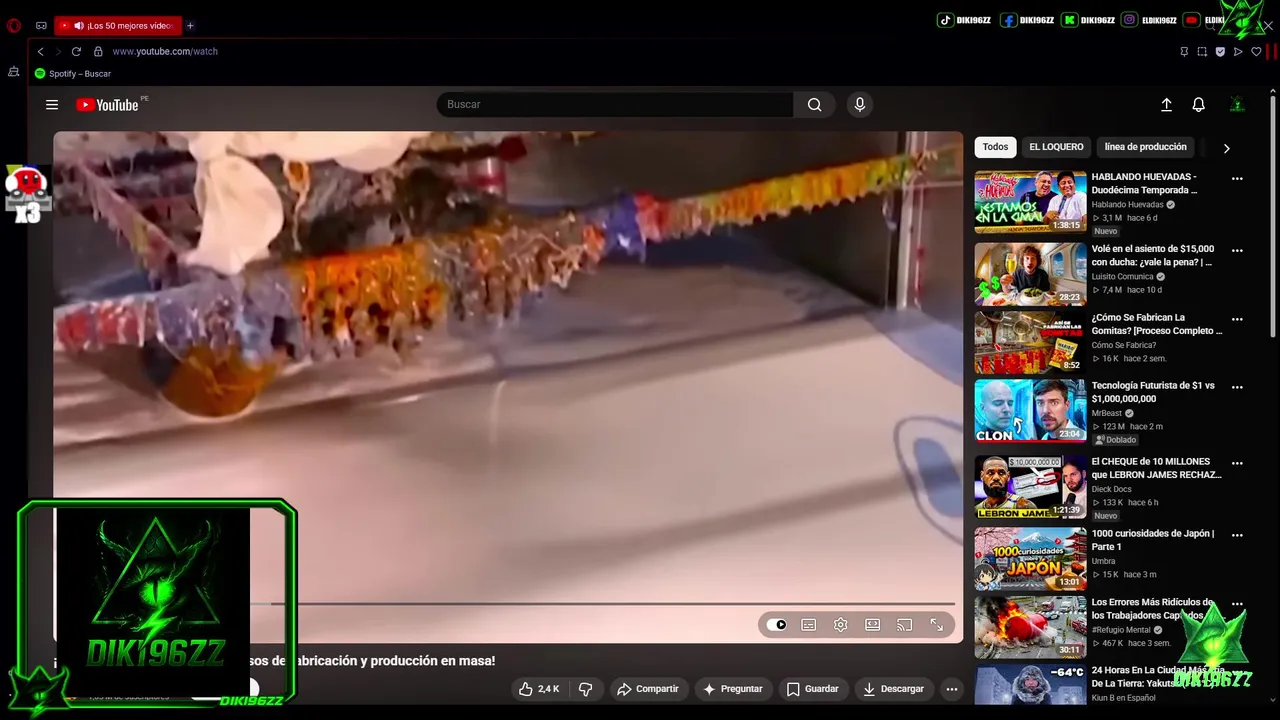Click the pin icon in address bar
Screen dimensions: 1280x720
[x=1184, y=51]
